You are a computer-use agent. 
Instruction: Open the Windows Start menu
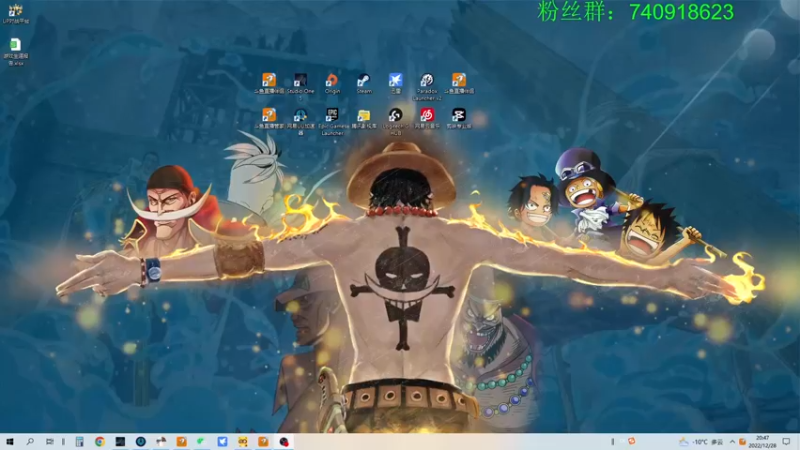tap(10, 441)
